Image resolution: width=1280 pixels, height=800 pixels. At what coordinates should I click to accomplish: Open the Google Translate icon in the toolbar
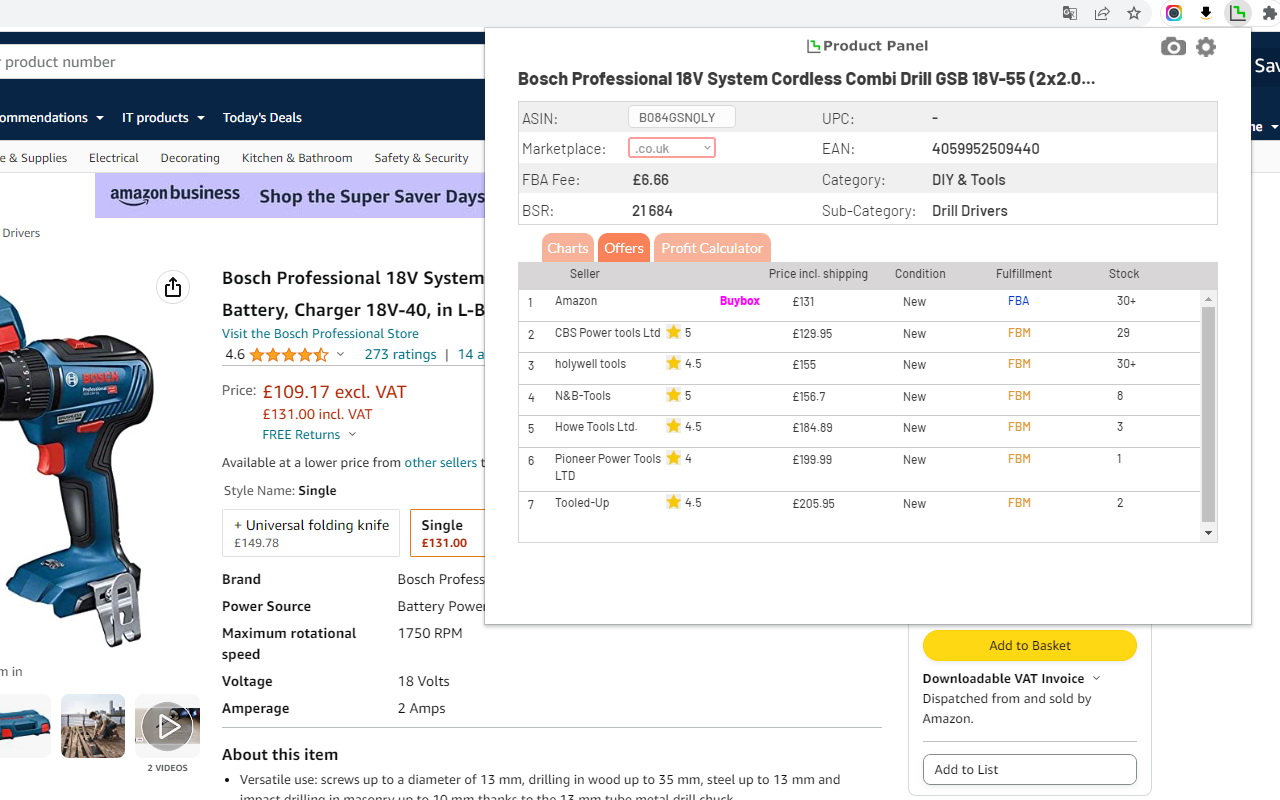1069,13
